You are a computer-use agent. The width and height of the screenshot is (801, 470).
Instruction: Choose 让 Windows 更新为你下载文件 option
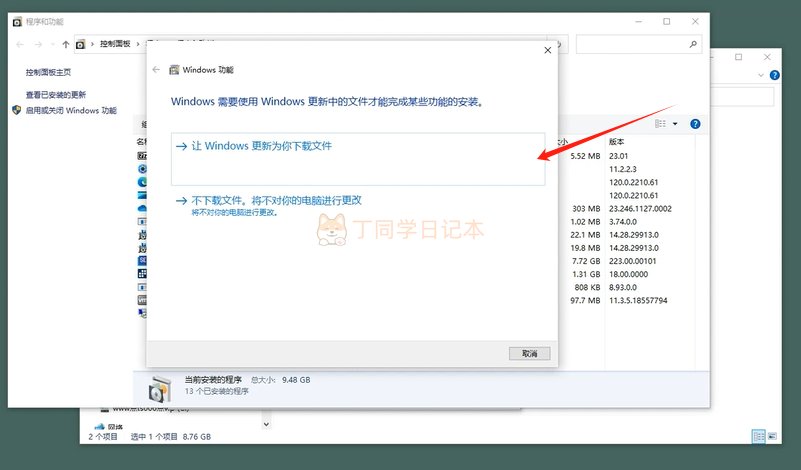[358, 159]
